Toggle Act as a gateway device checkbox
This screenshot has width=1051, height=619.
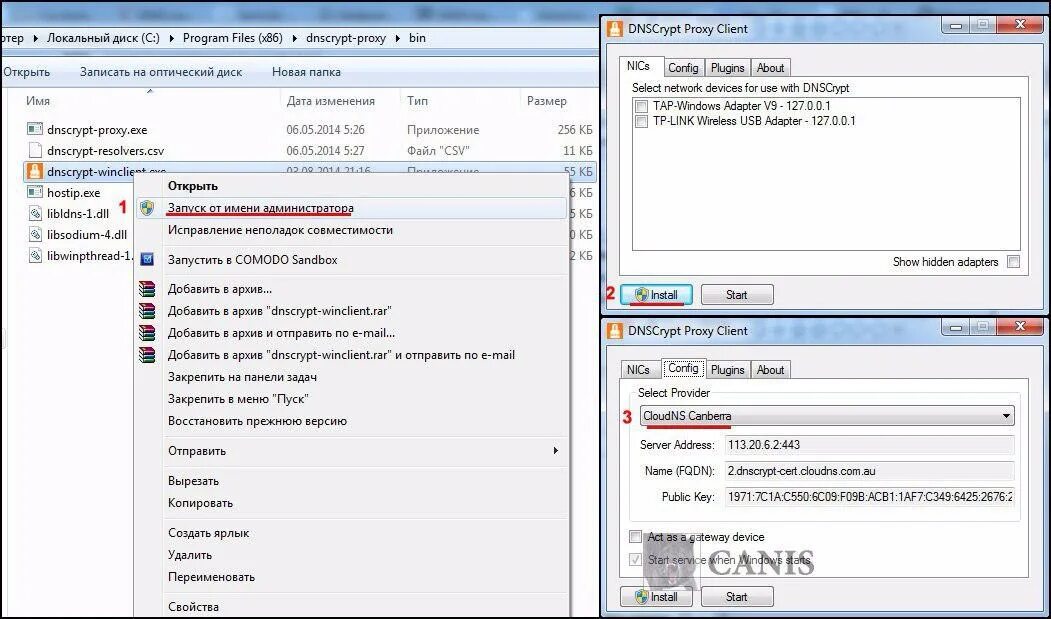pyautogui.click(x=635, y=537)
